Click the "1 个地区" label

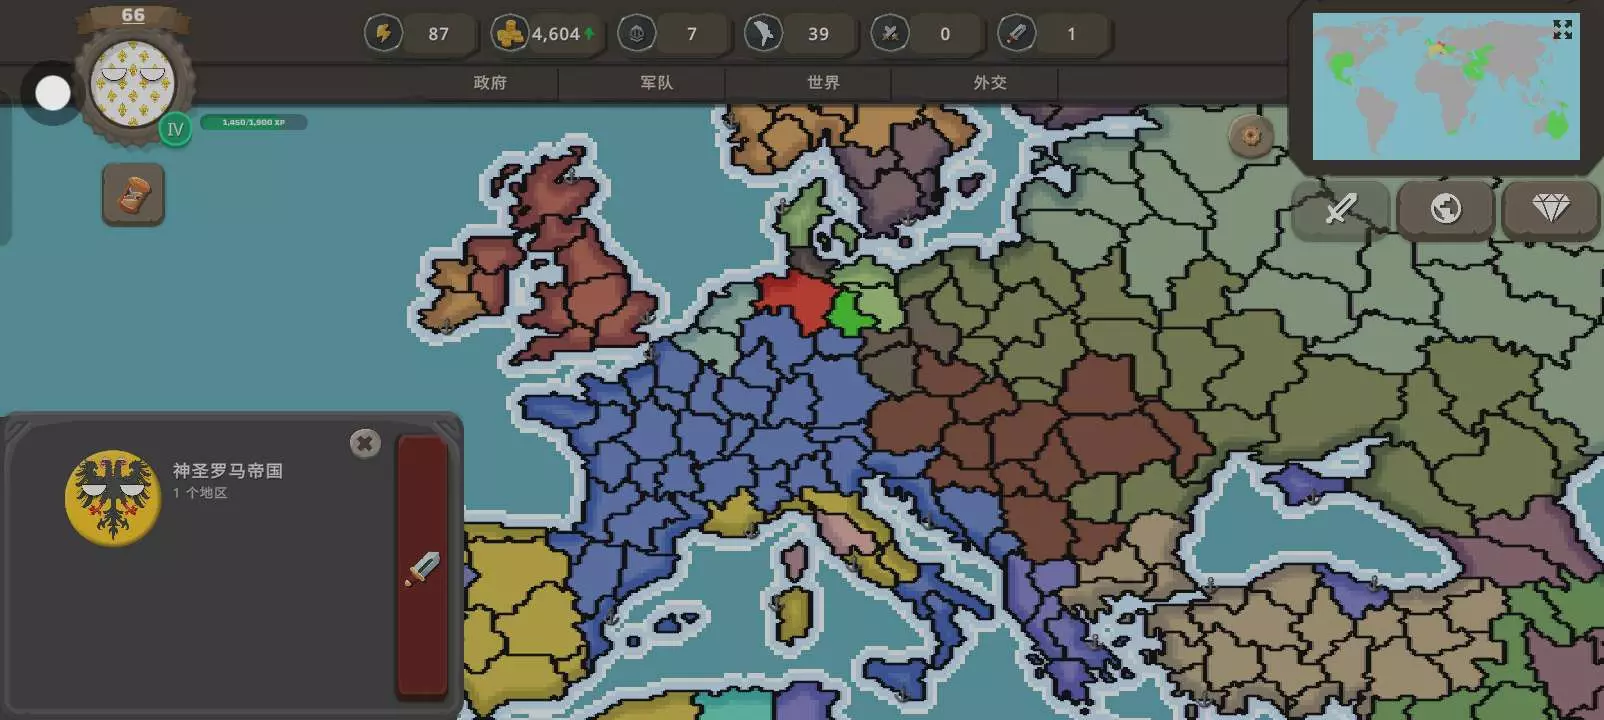point(200,493)
